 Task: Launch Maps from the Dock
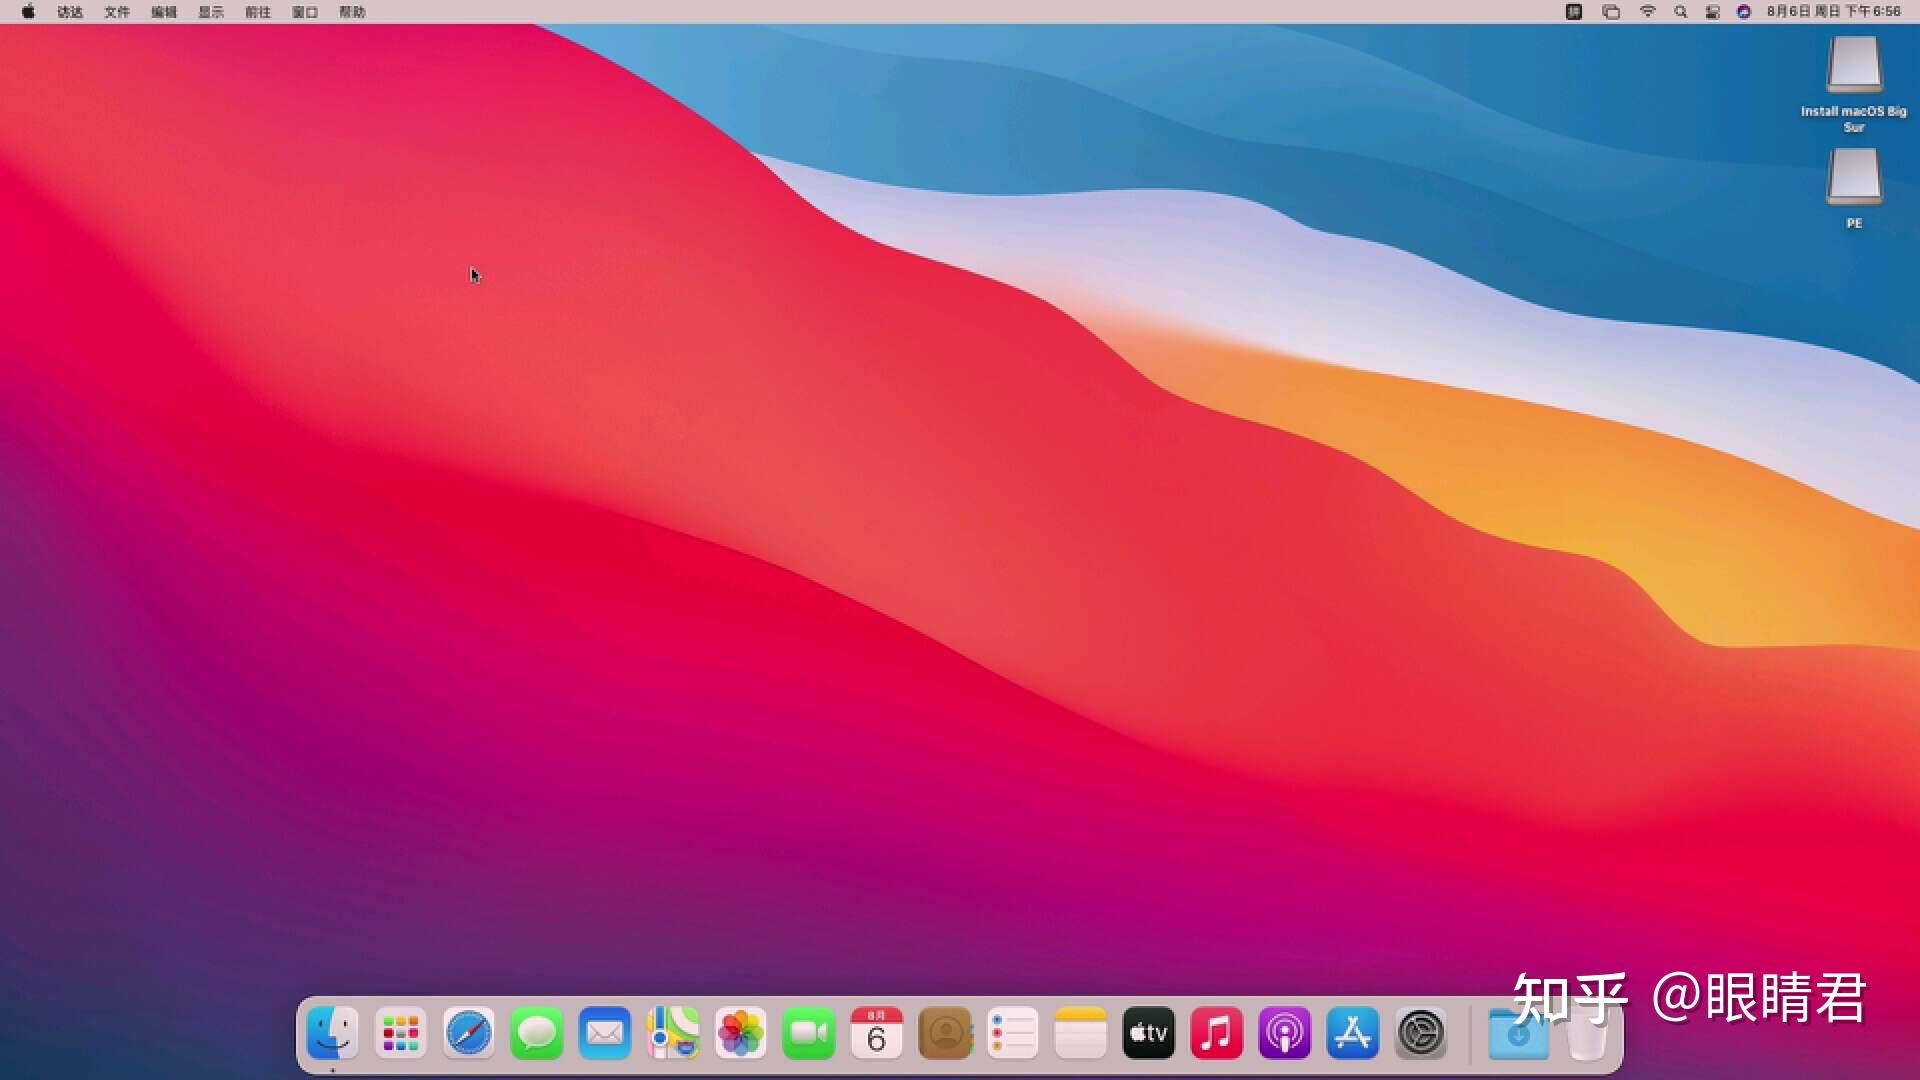(672, 1033)
